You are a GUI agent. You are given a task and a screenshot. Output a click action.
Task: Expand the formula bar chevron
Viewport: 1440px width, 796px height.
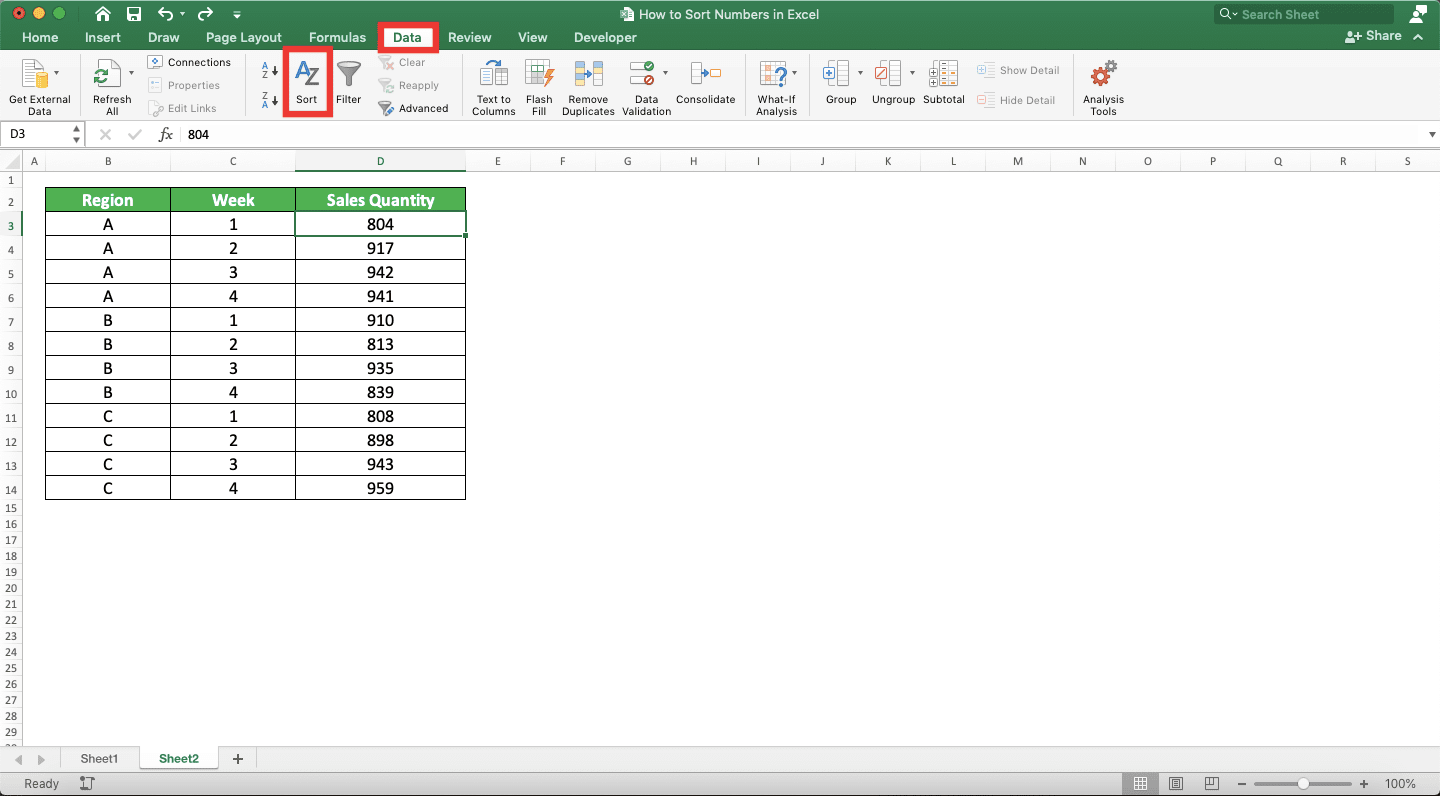(x=1432, y=134)
